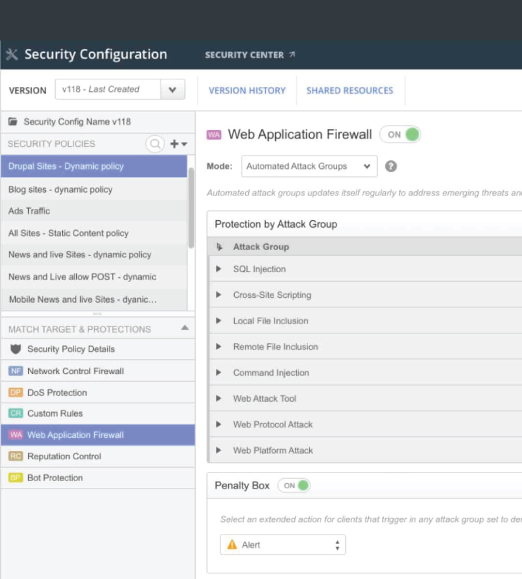Click the search icon in Security Policies

point(155,144)
